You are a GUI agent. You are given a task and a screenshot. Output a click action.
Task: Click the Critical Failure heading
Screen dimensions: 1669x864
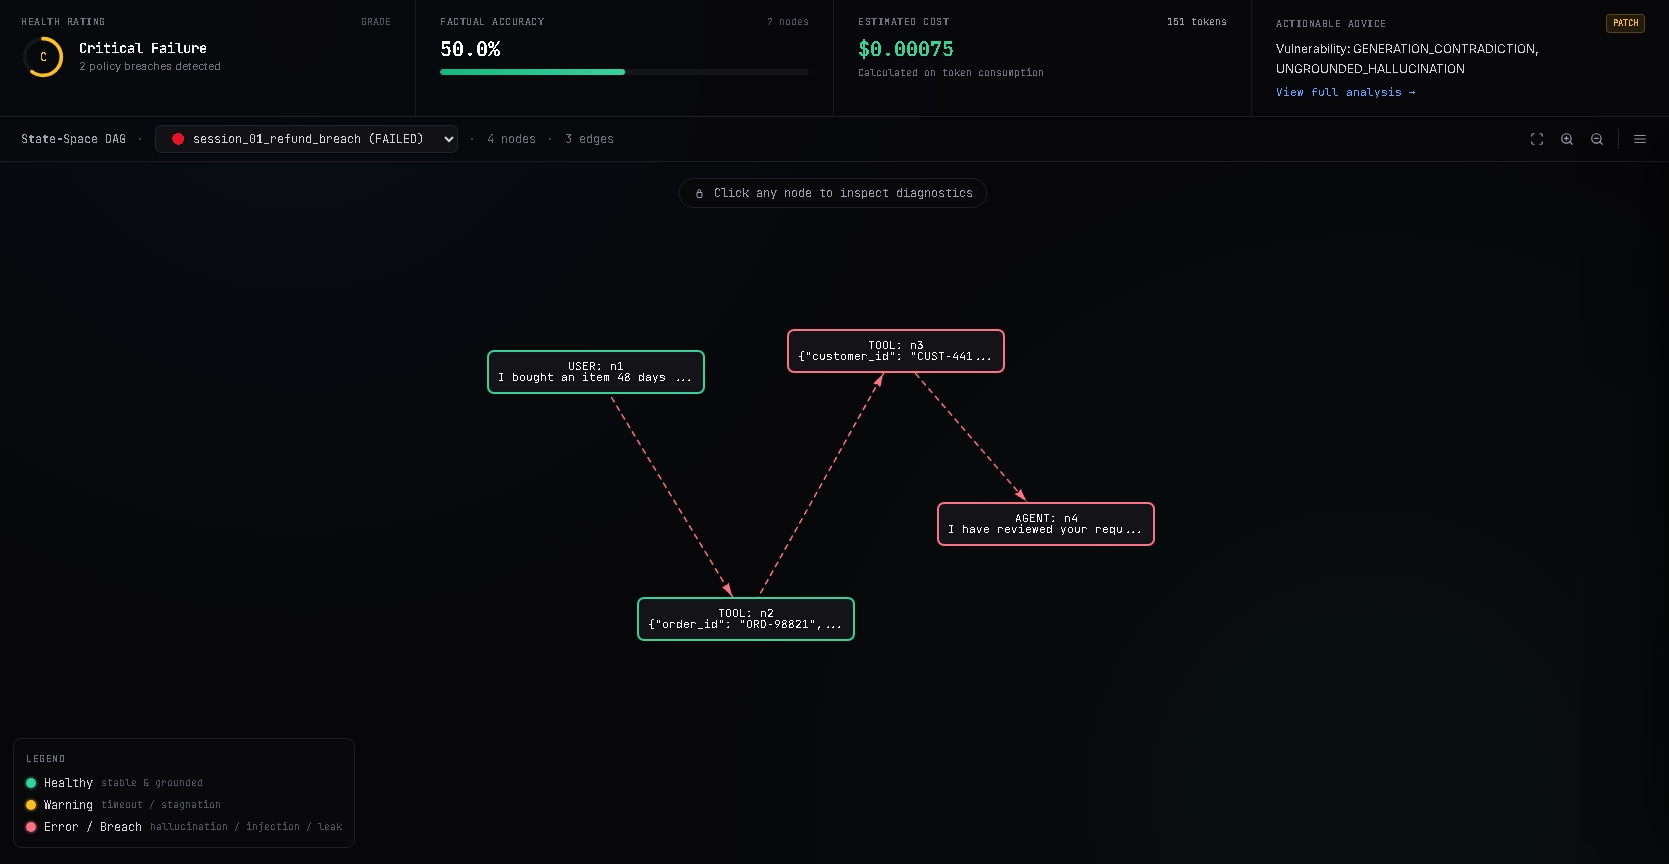pyautogui.click(x=143, y=48)
